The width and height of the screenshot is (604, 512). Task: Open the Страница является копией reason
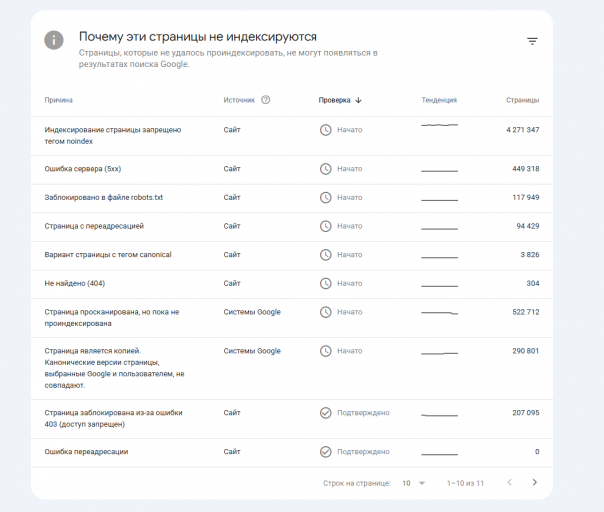[x=292, y=368]
